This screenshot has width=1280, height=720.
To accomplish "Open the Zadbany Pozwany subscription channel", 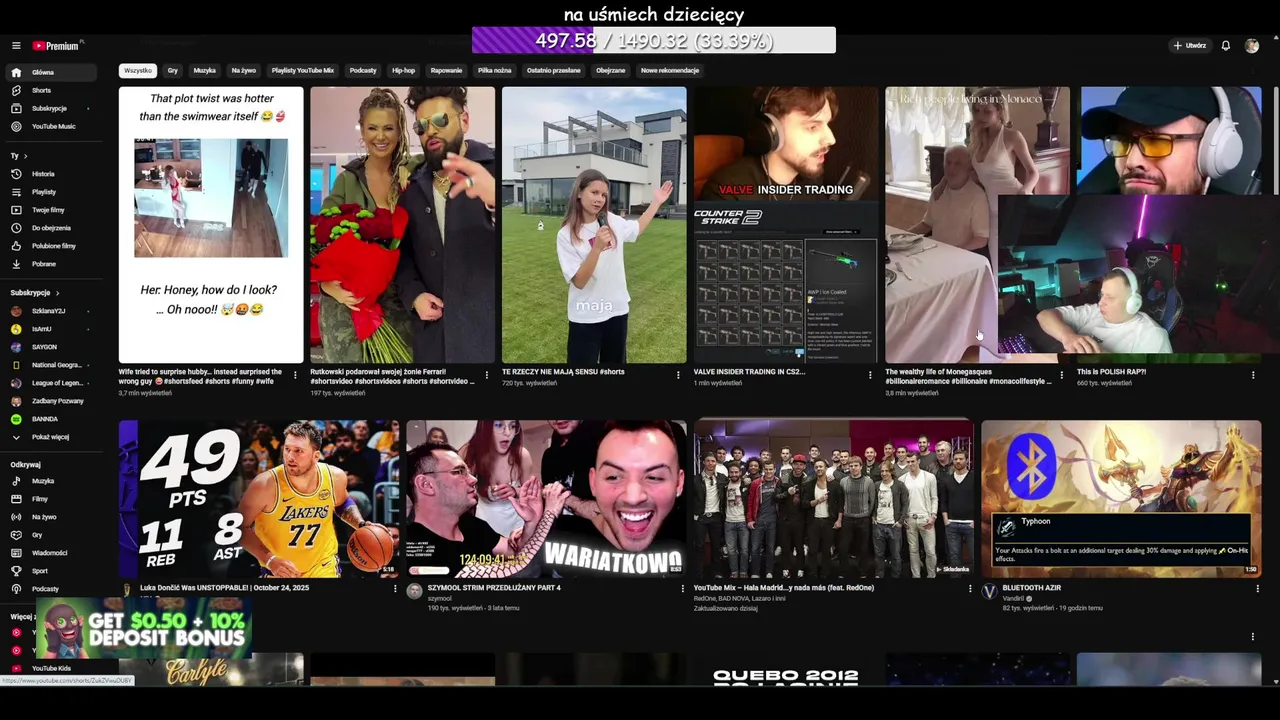I will click(49, 401).
